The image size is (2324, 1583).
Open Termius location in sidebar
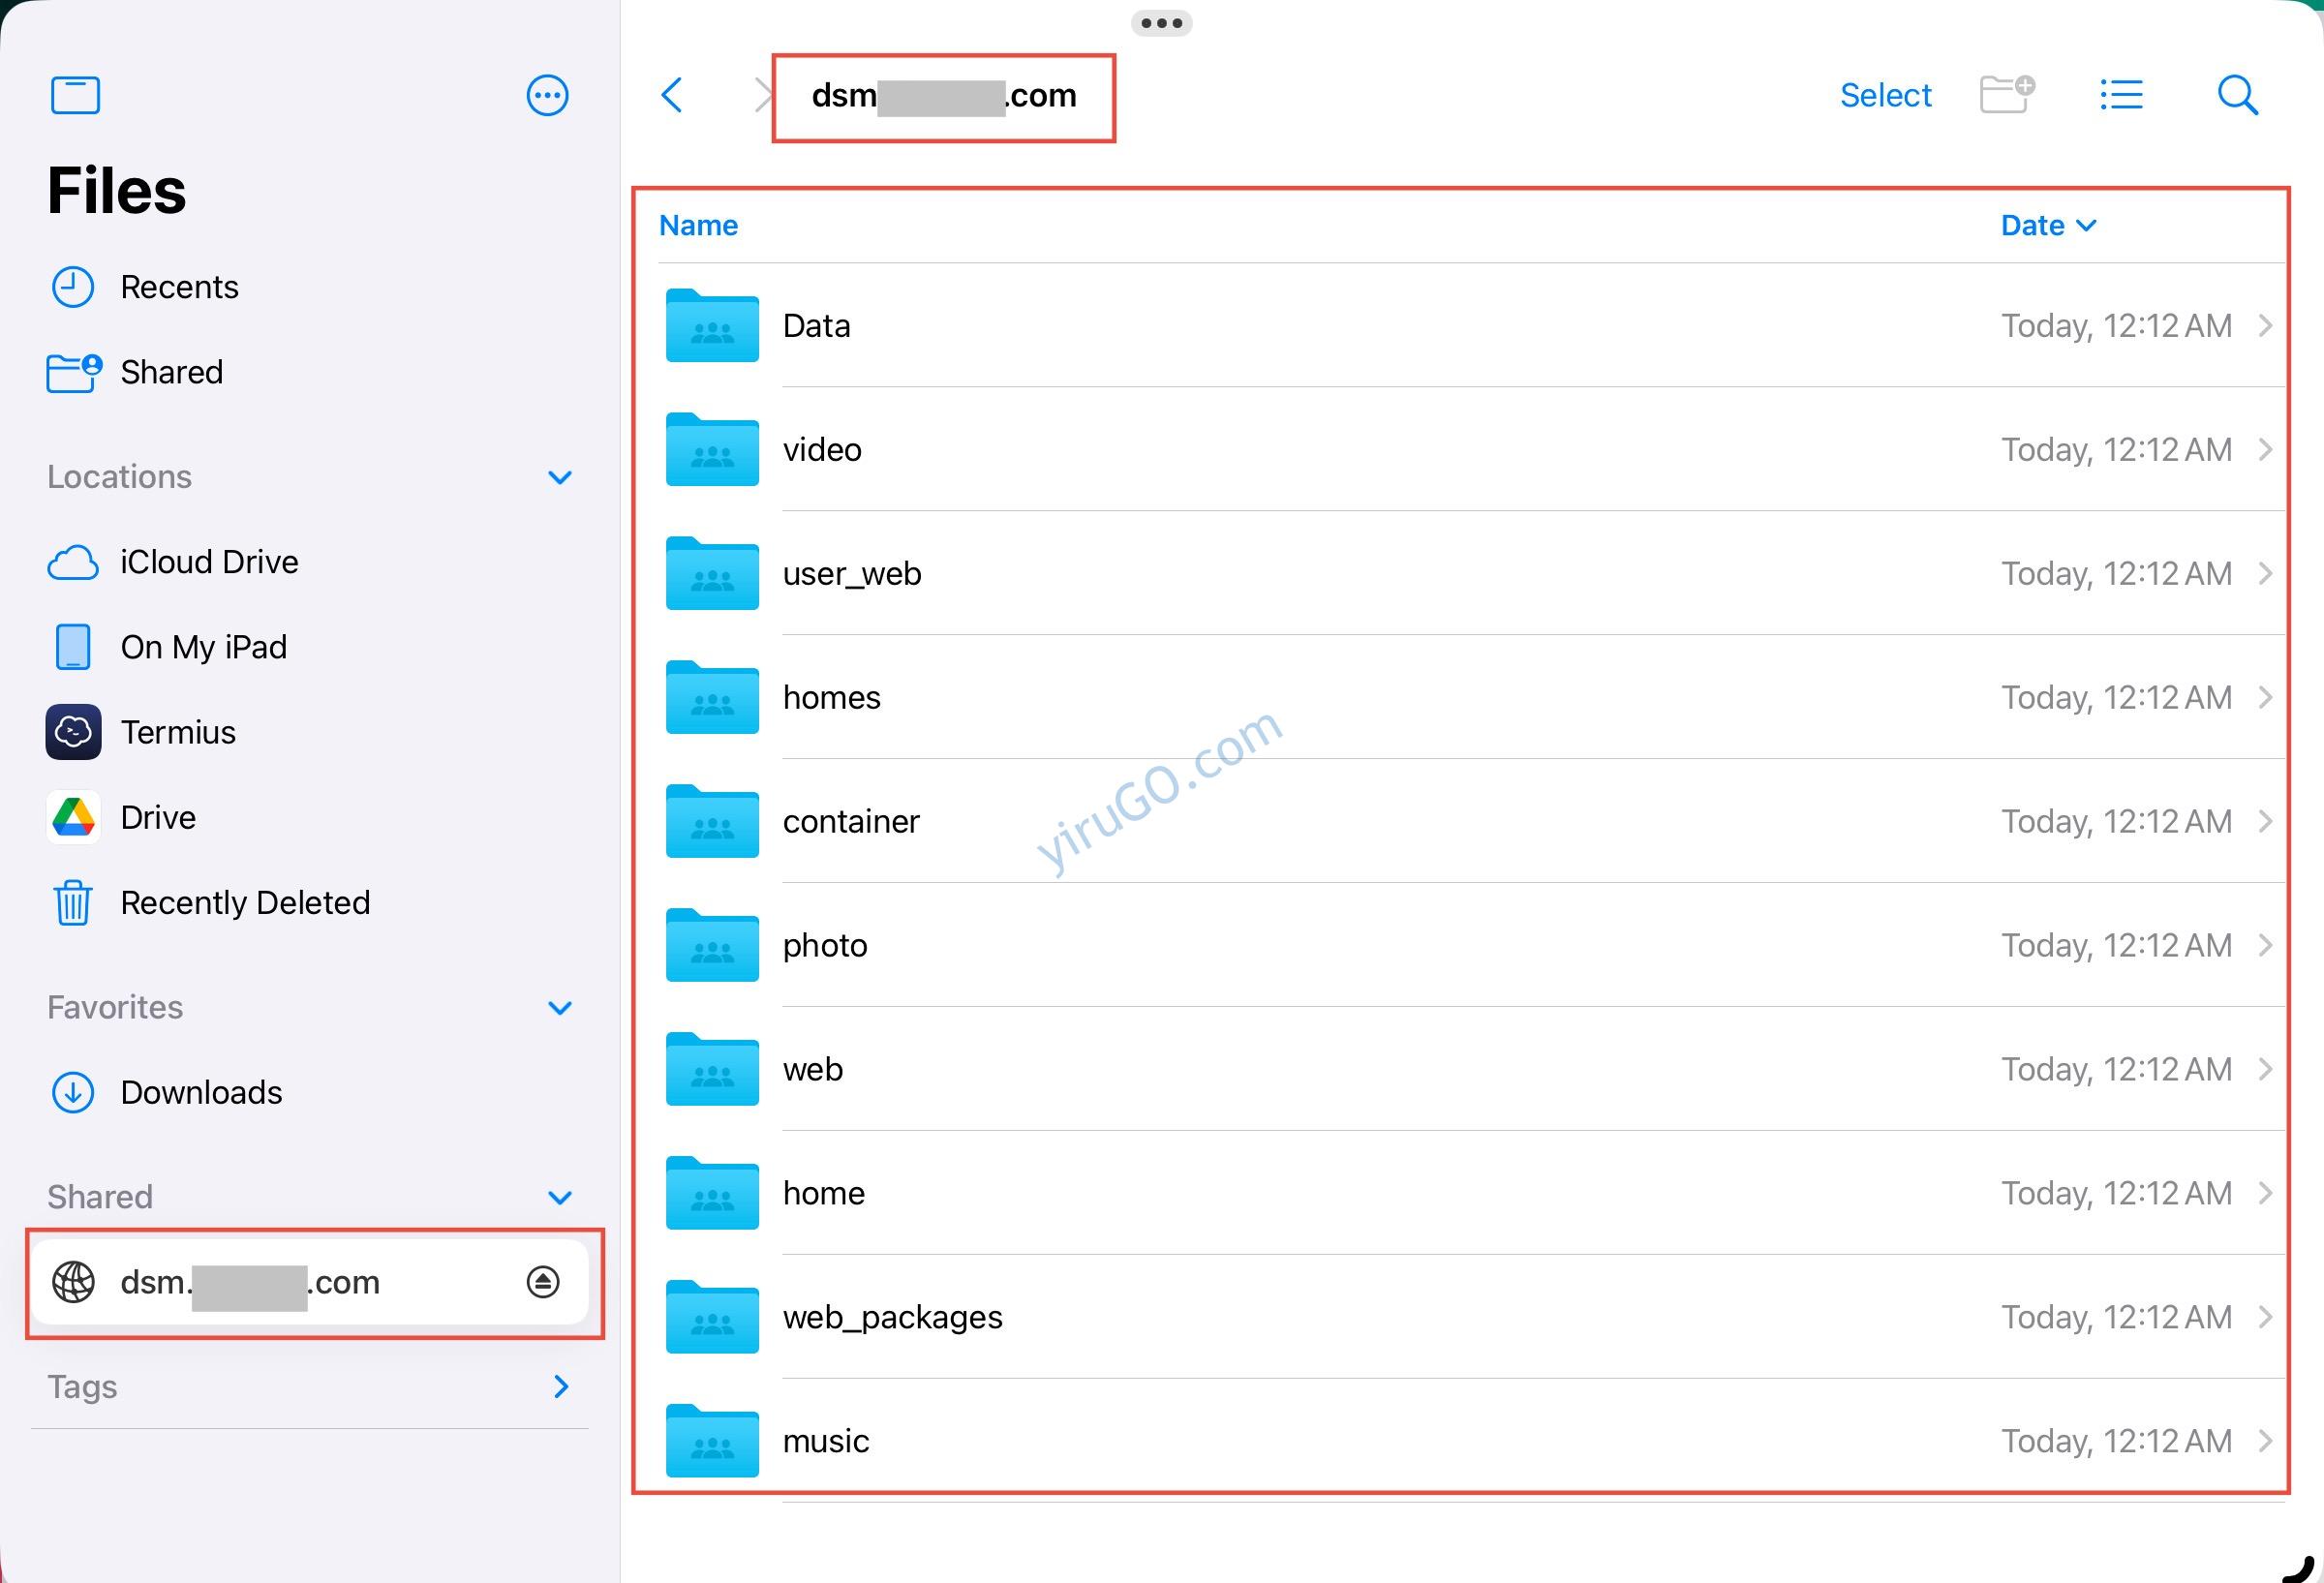(x=177, y=732)
